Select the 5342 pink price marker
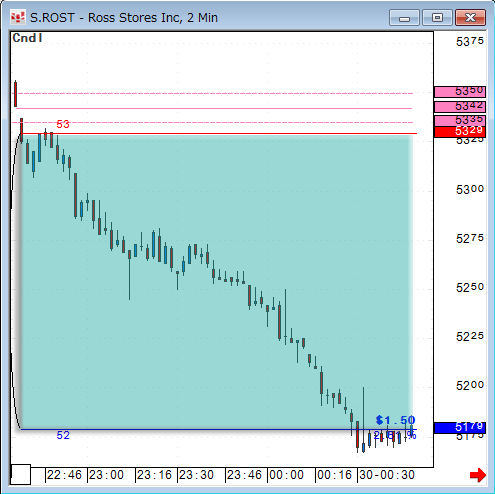495x494 pixels. 460,107
